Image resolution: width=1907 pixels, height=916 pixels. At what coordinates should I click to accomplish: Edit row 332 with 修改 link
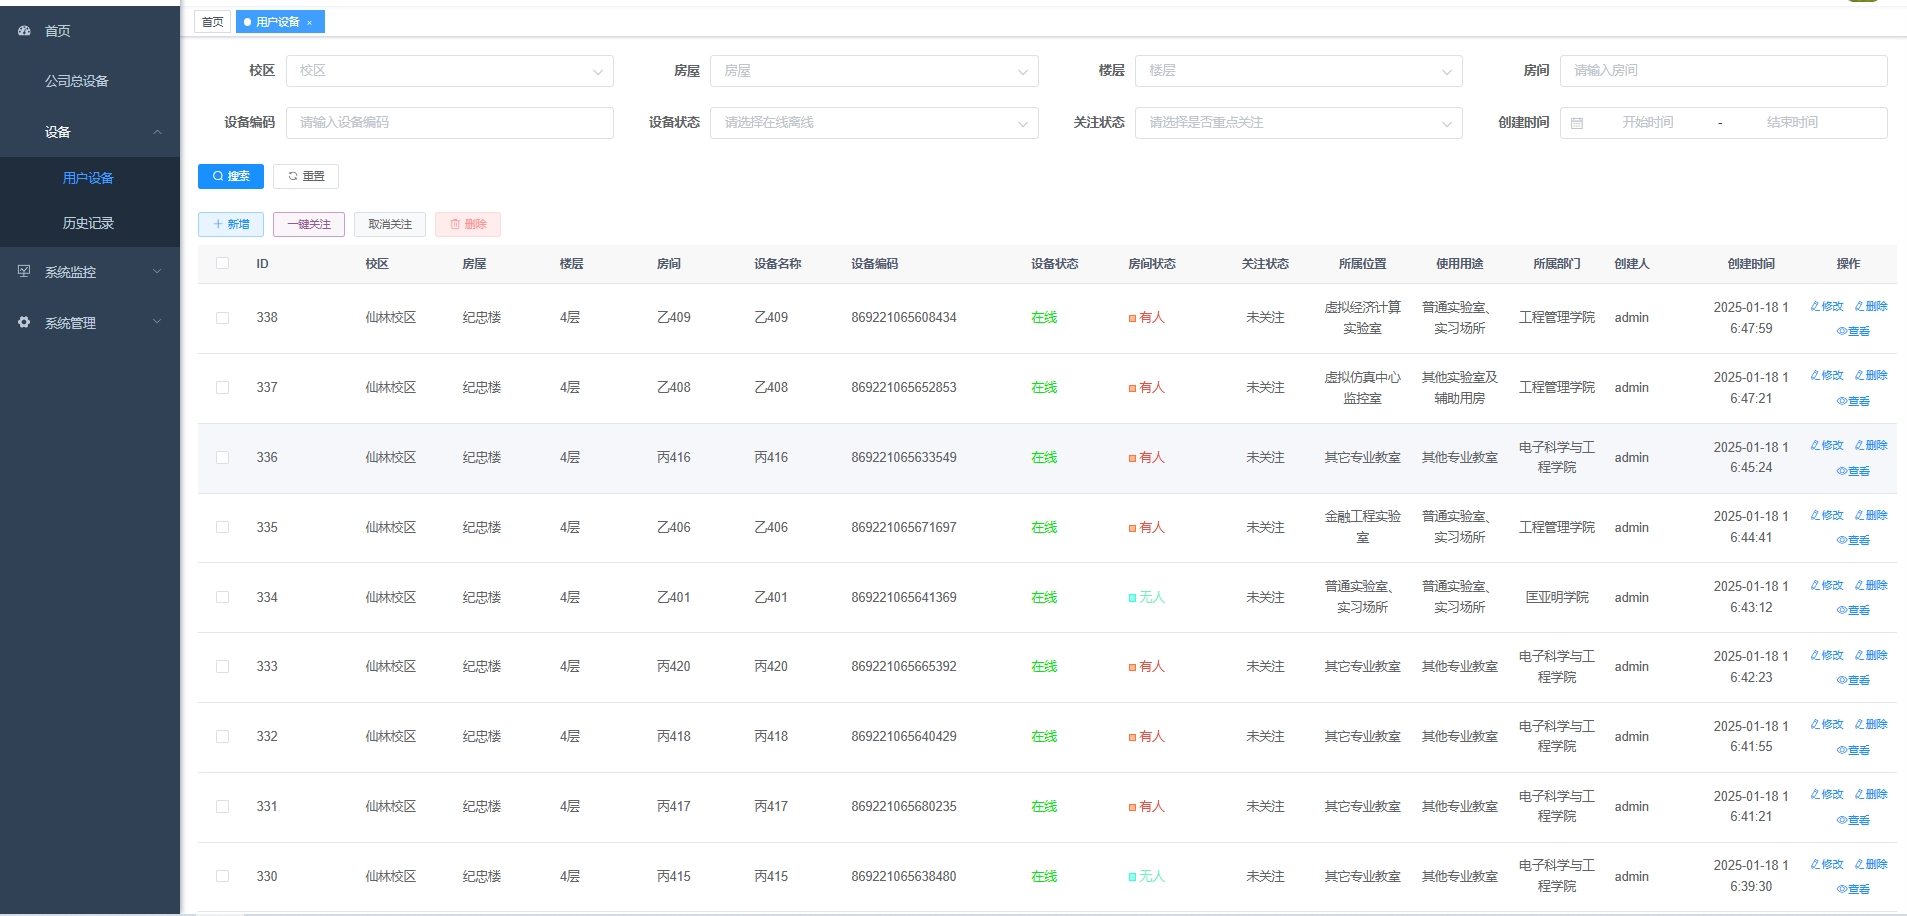point(1827,724)
